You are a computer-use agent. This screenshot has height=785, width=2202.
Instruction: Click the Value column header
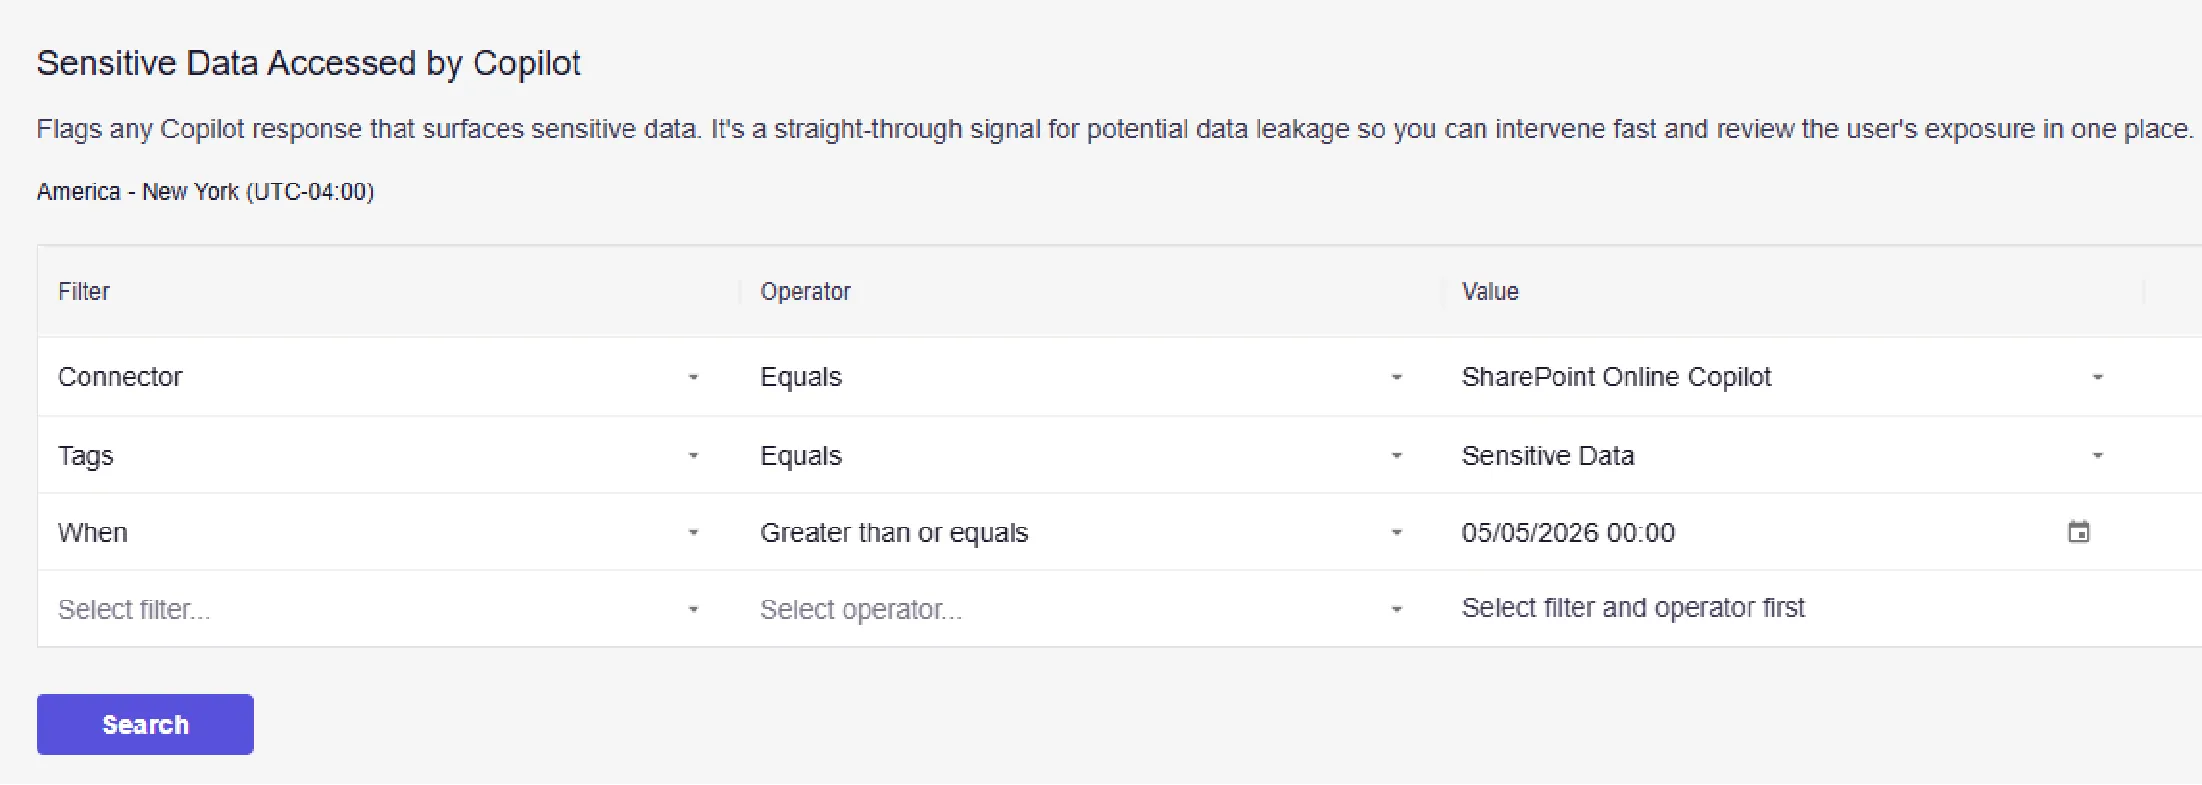tap(1490, 291)
